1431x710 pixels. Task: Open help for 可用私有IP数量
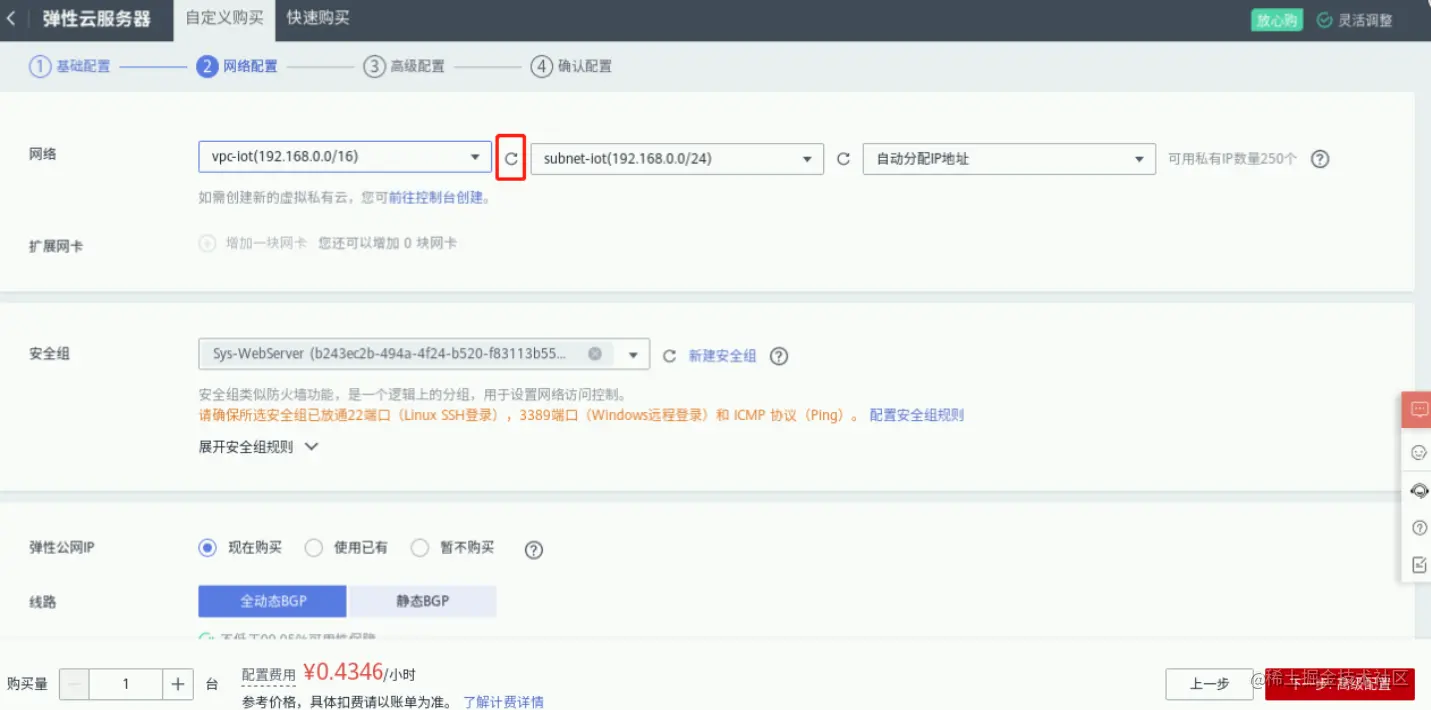[1320, 158]
